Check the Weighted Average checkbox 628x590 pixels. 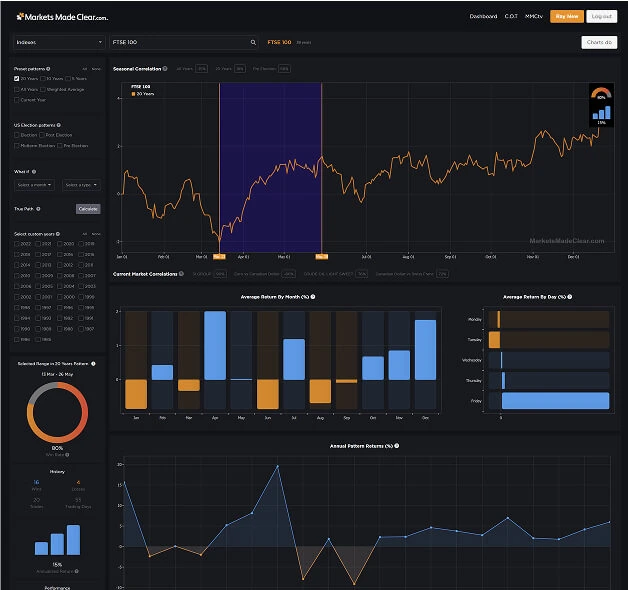click(43, 89)
